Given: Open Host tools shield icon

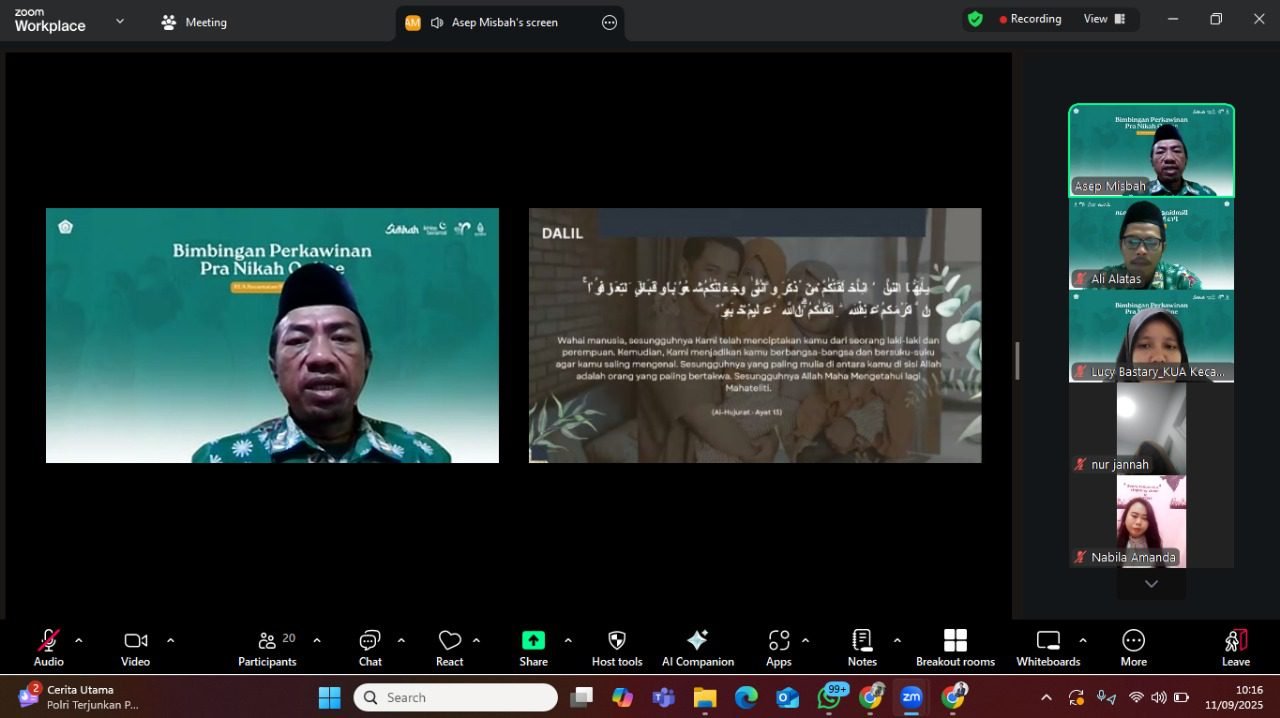Looking at the screenshot, I should pyautogui.click(x=617, y=647).
